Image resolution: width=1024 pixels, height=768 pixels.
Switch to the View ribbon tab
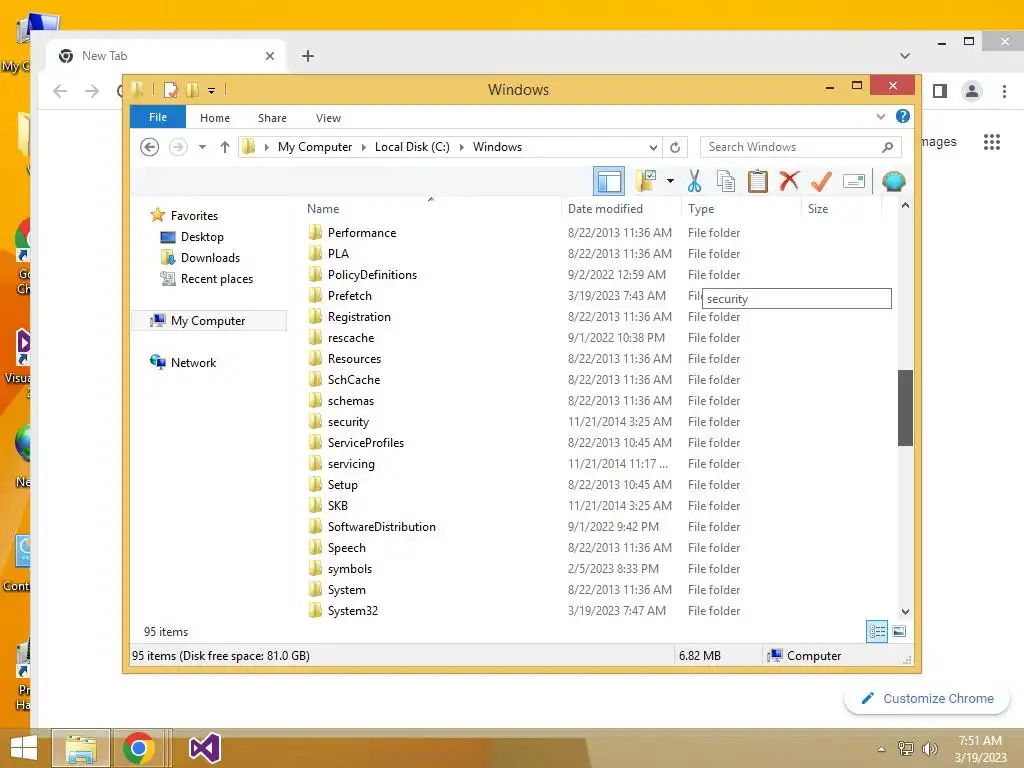pyautogui.click(x=328, y=118)
